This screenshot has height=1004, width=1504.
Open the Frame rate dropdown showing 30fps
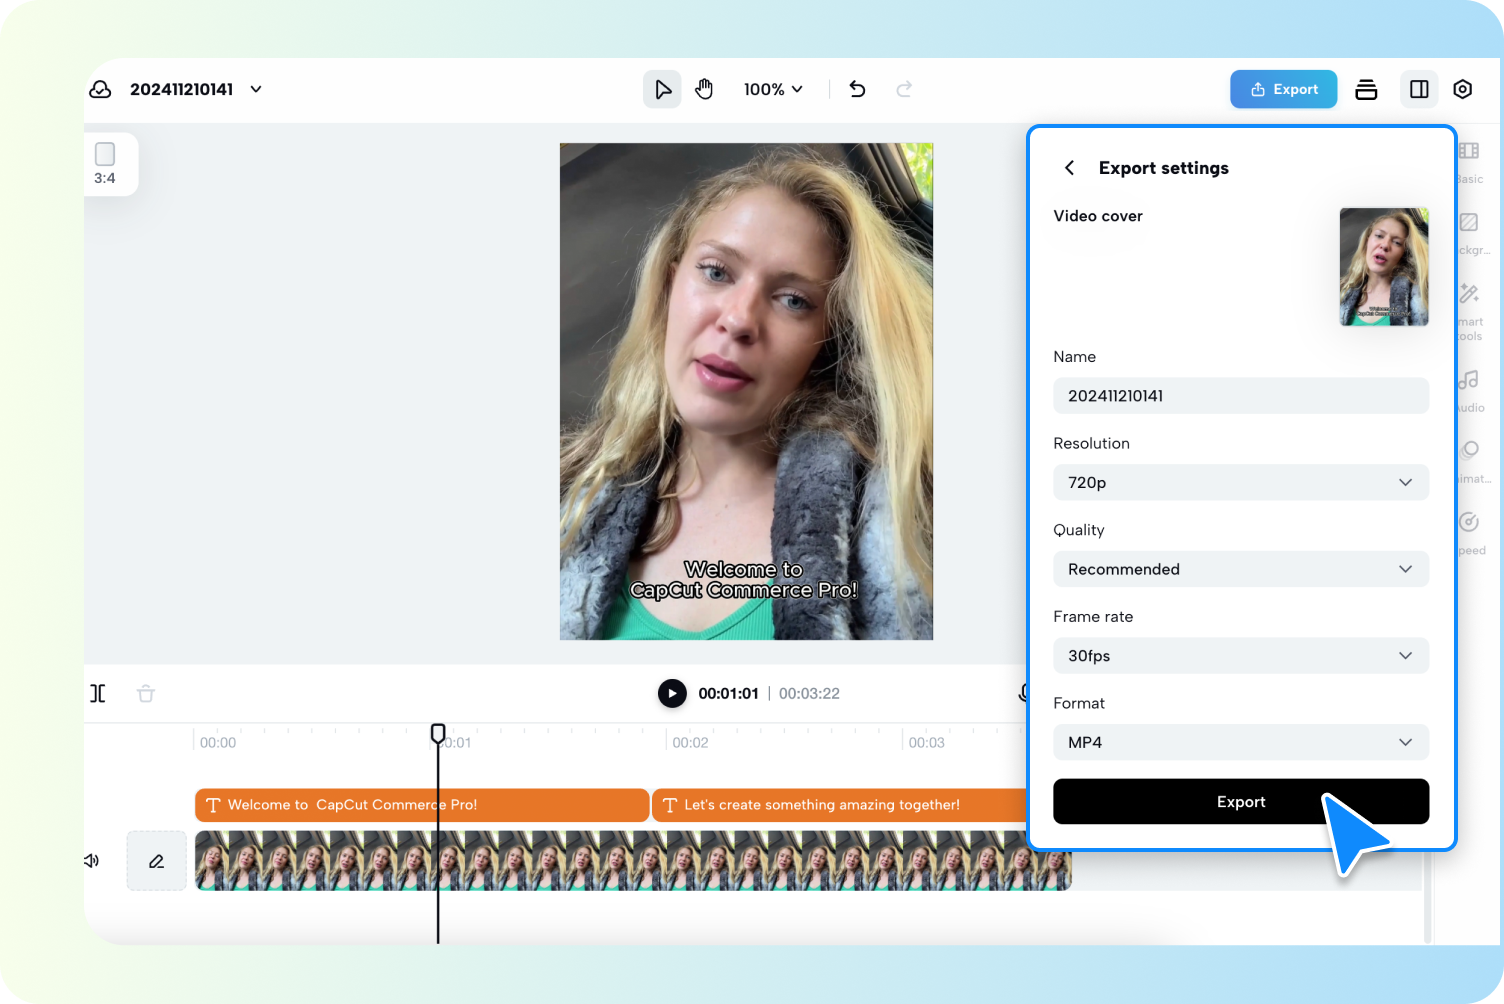(x=1241, y=656)
